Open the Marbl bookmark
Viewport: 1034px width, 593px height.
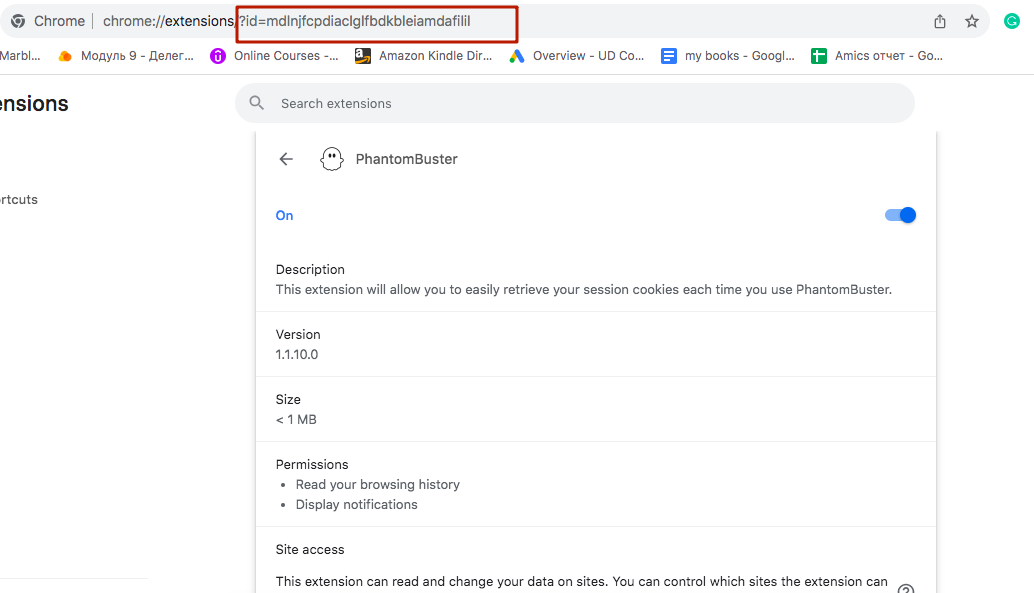tap(20, 56)
